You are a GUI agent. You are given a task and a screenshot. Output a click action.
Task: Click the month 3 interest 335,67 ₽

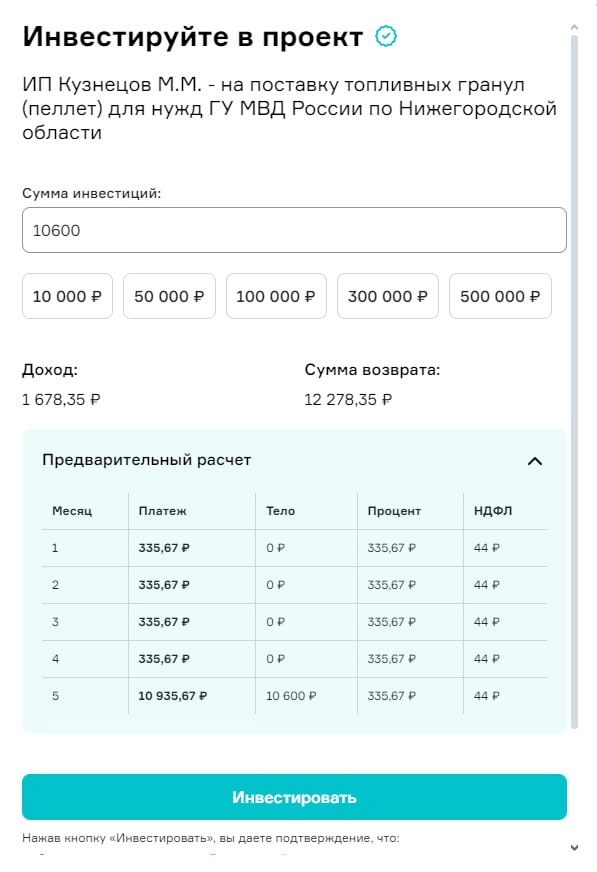pos(391,622)
